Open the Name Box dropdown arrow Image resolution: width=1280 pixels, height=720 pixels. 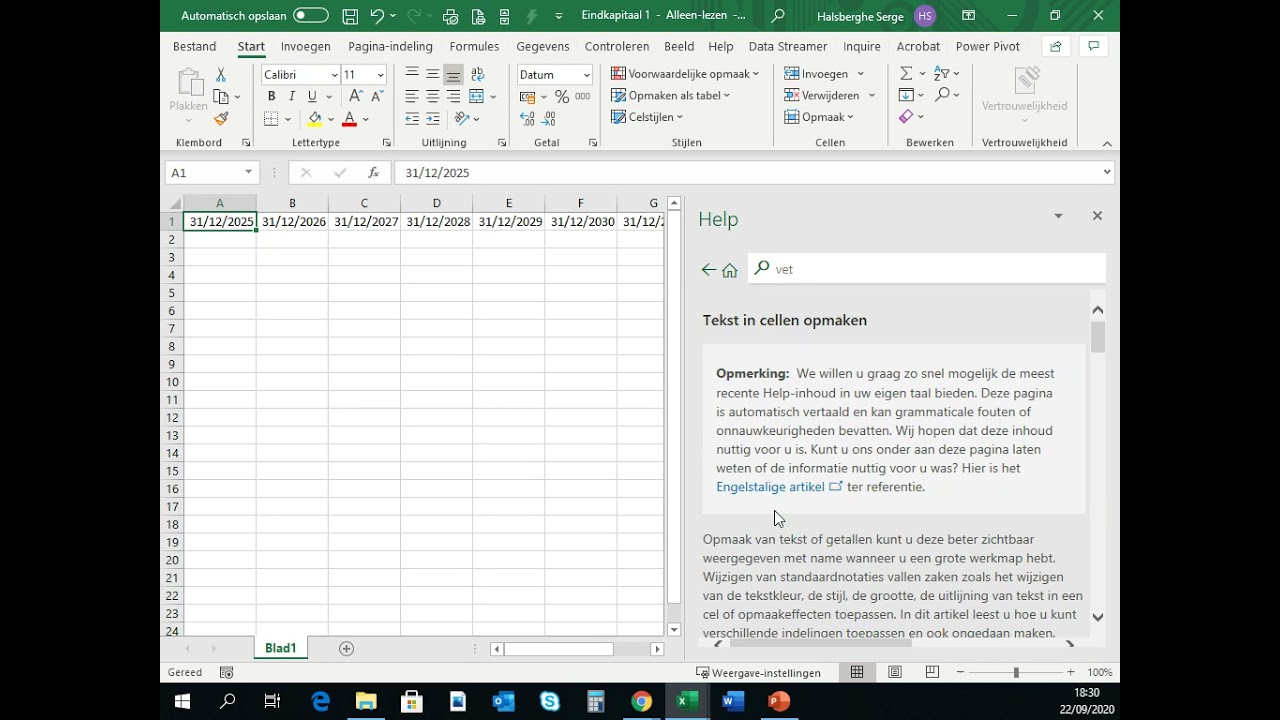pos(249,173)
